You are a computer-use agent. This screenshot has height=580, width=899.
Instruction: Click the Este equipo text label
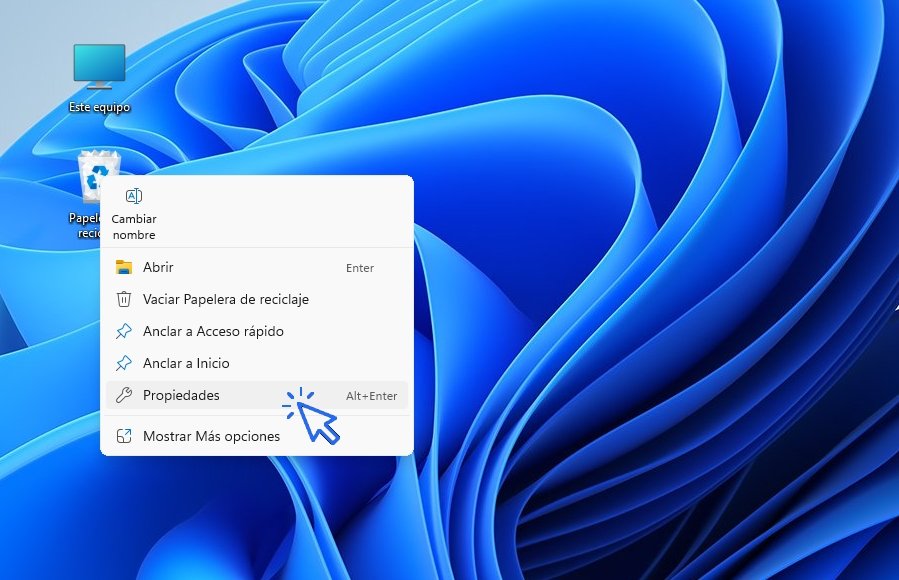point(99,107)
